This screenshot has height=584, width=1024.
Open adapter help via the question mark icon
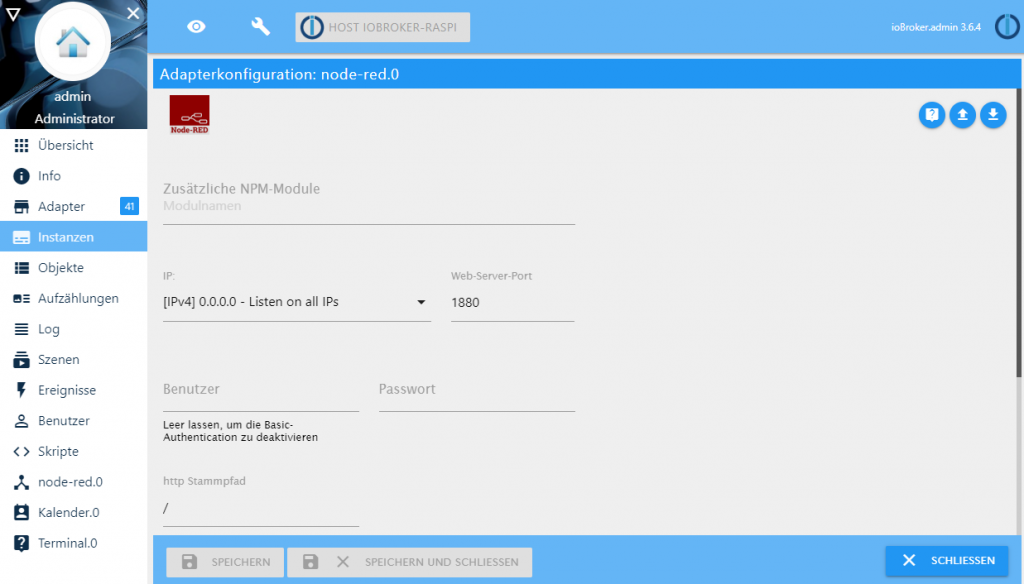point(931,115)
